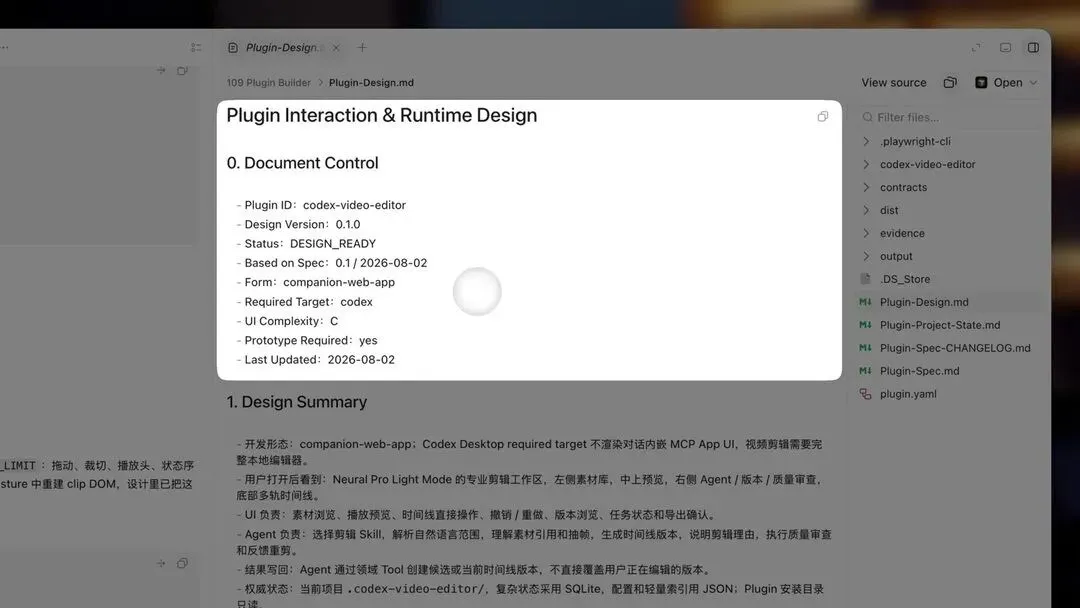Open the dropdown arrow beside Open
Screen dimensions: 1080x608
click(1033, 83)
